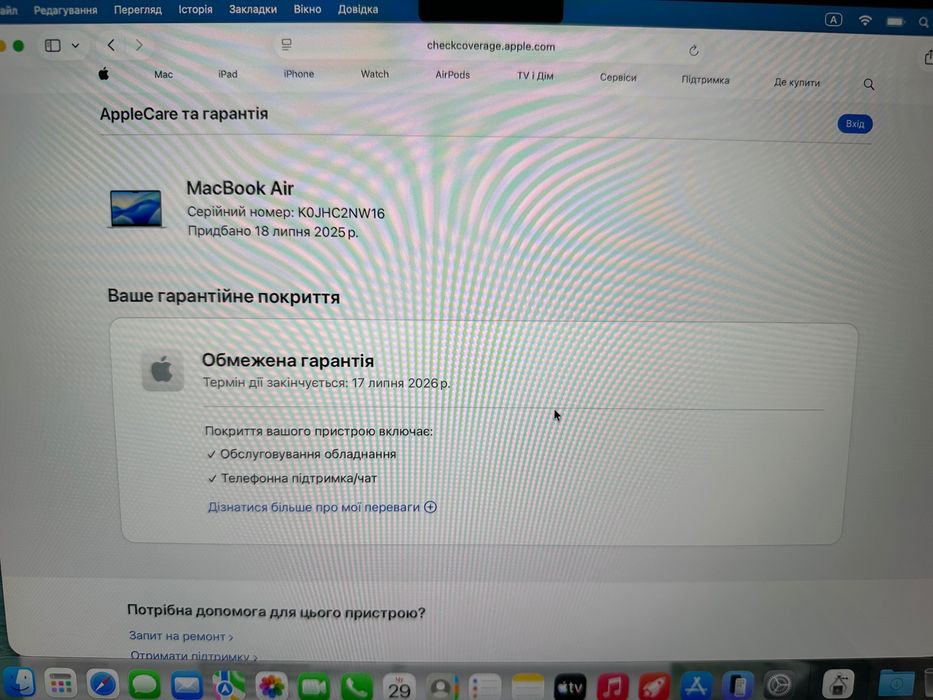Click the battery status icon
This screenshot has width=933, height=700.
[x=896, y=22]
